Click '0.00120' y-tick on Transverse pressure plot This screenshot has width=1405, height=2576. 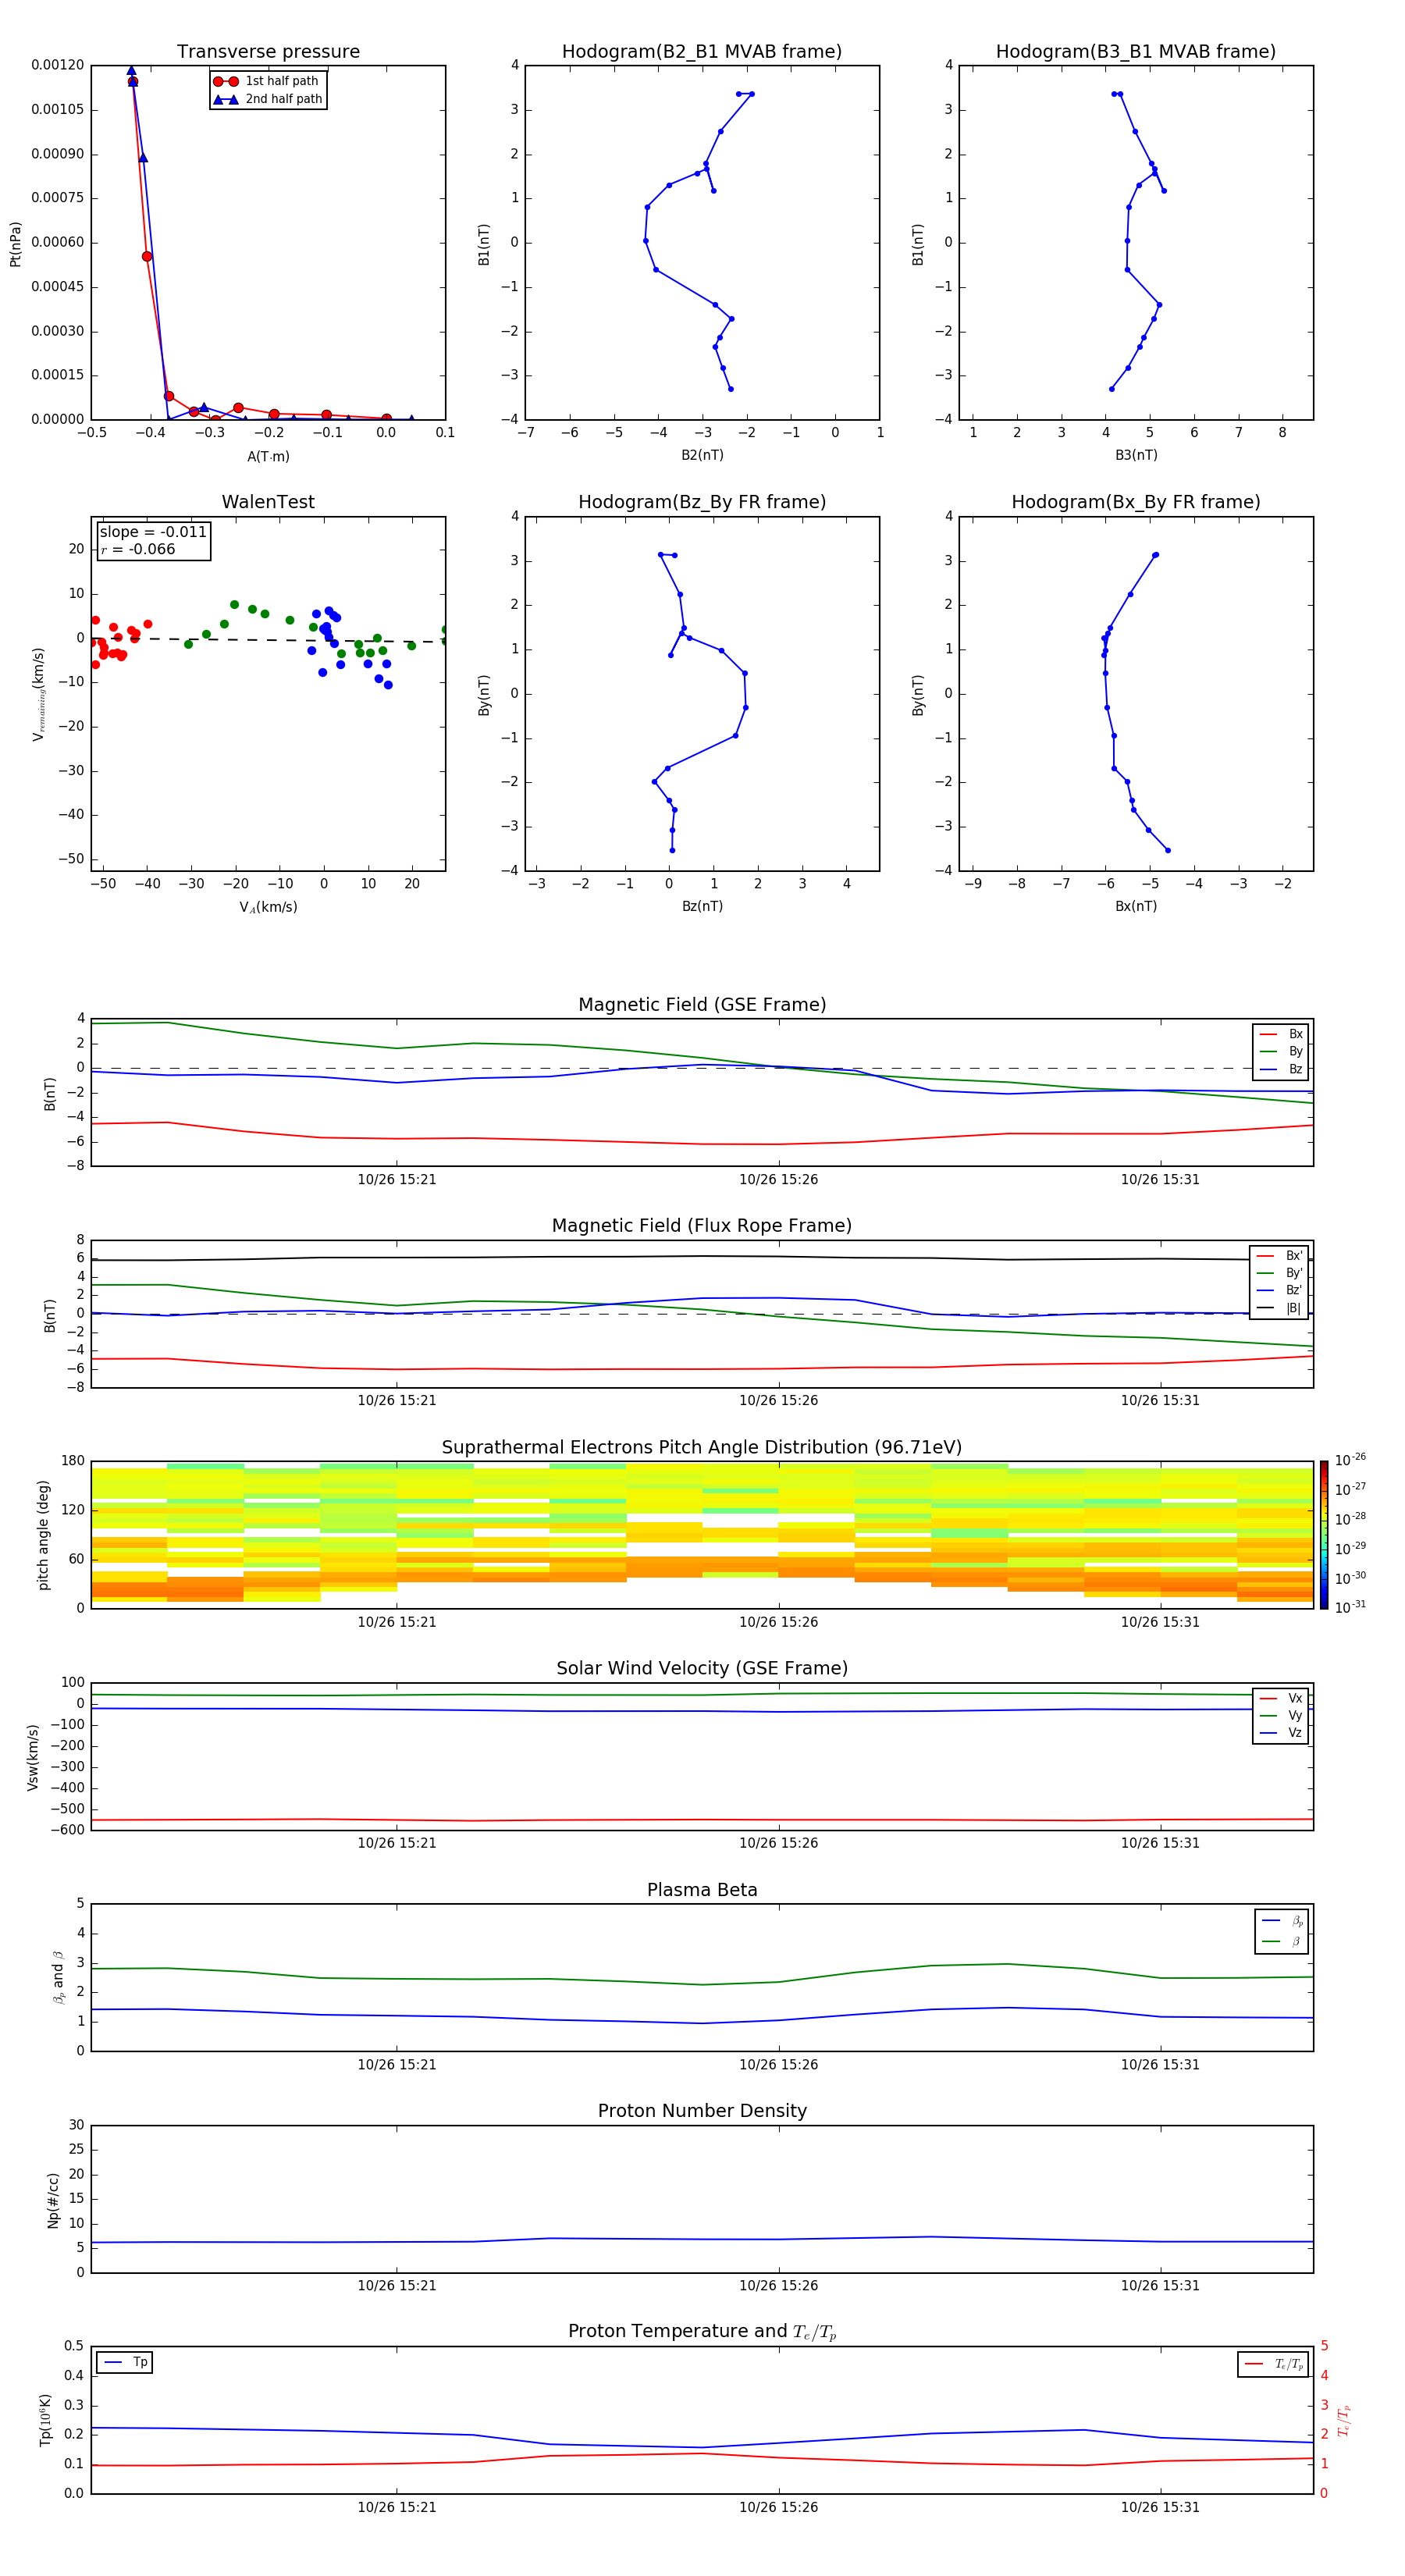(58, 66)
